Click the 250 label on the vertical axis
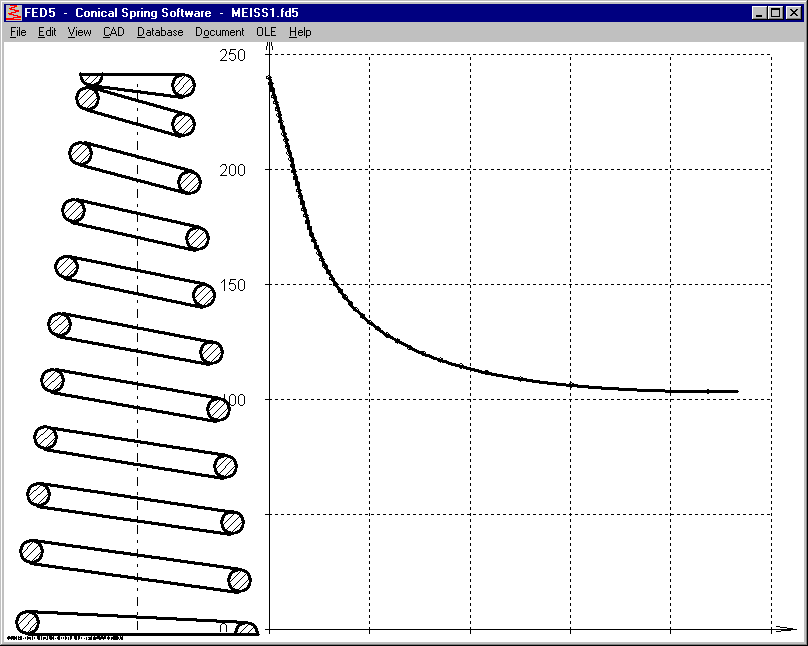 coord(232,55)
